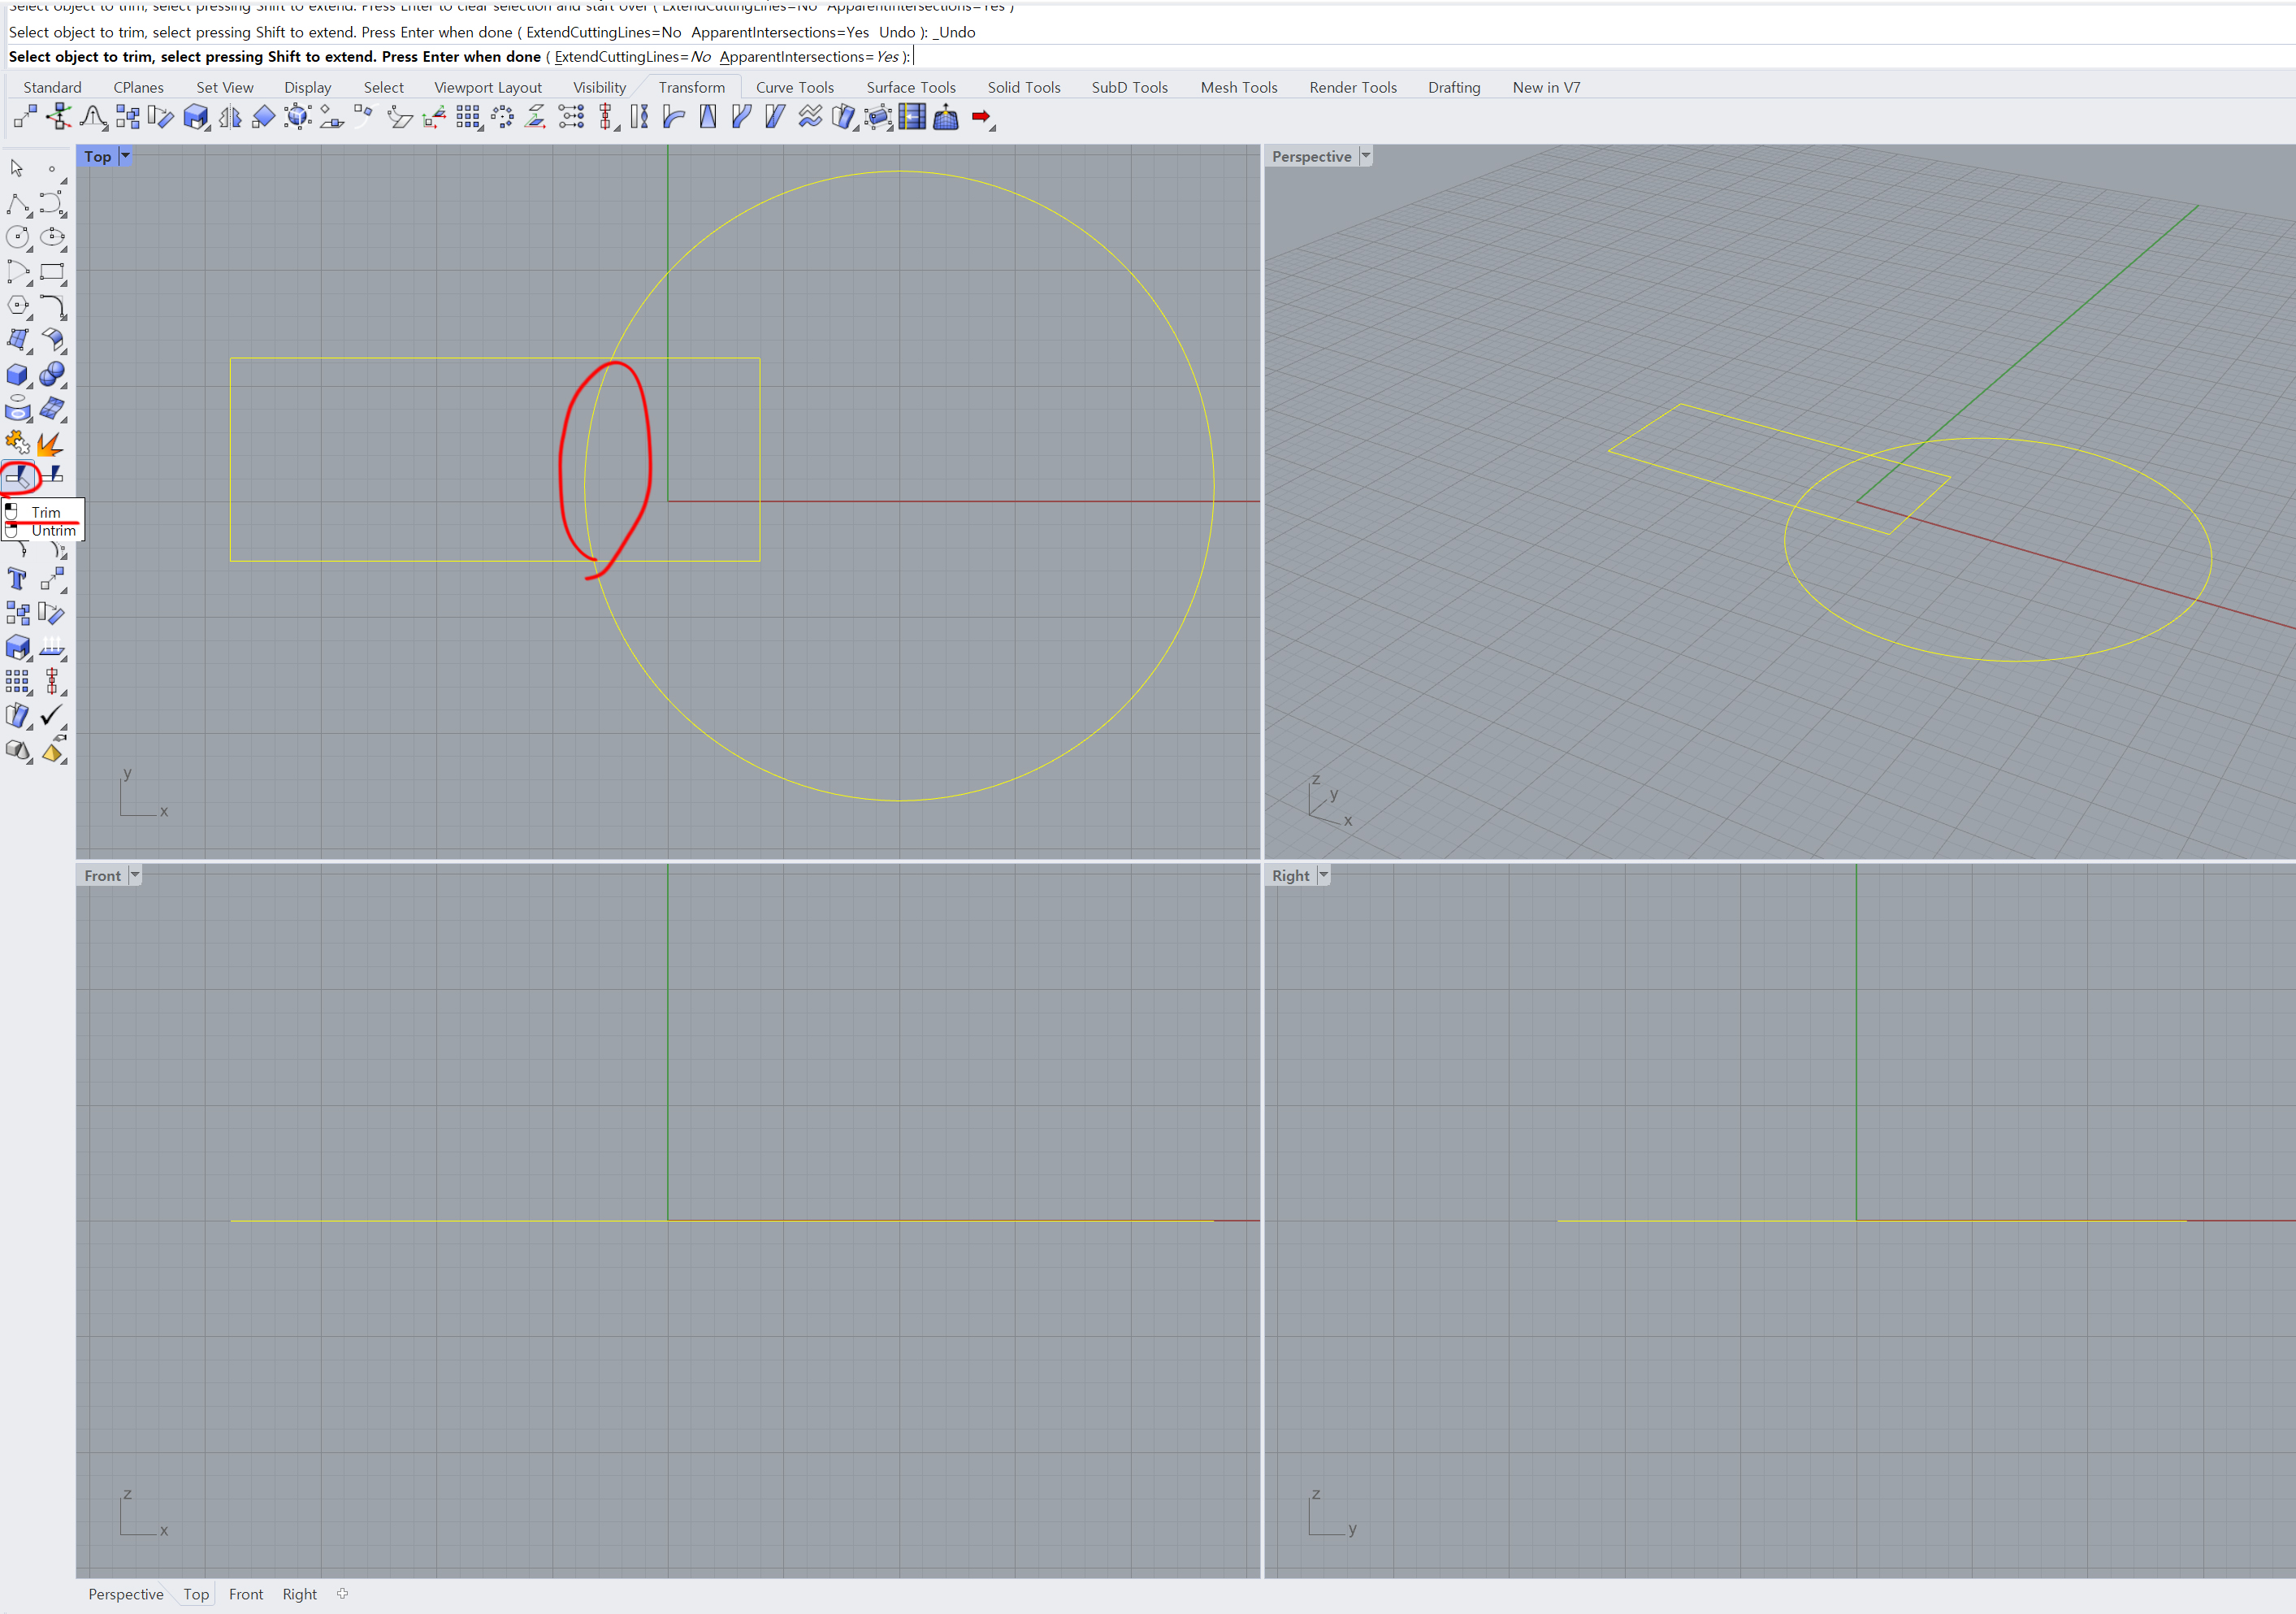The height and width of the screenshot is (1614, 2296).
Task: Switch to the CPlanes toolbar tab
Action: 138,87
